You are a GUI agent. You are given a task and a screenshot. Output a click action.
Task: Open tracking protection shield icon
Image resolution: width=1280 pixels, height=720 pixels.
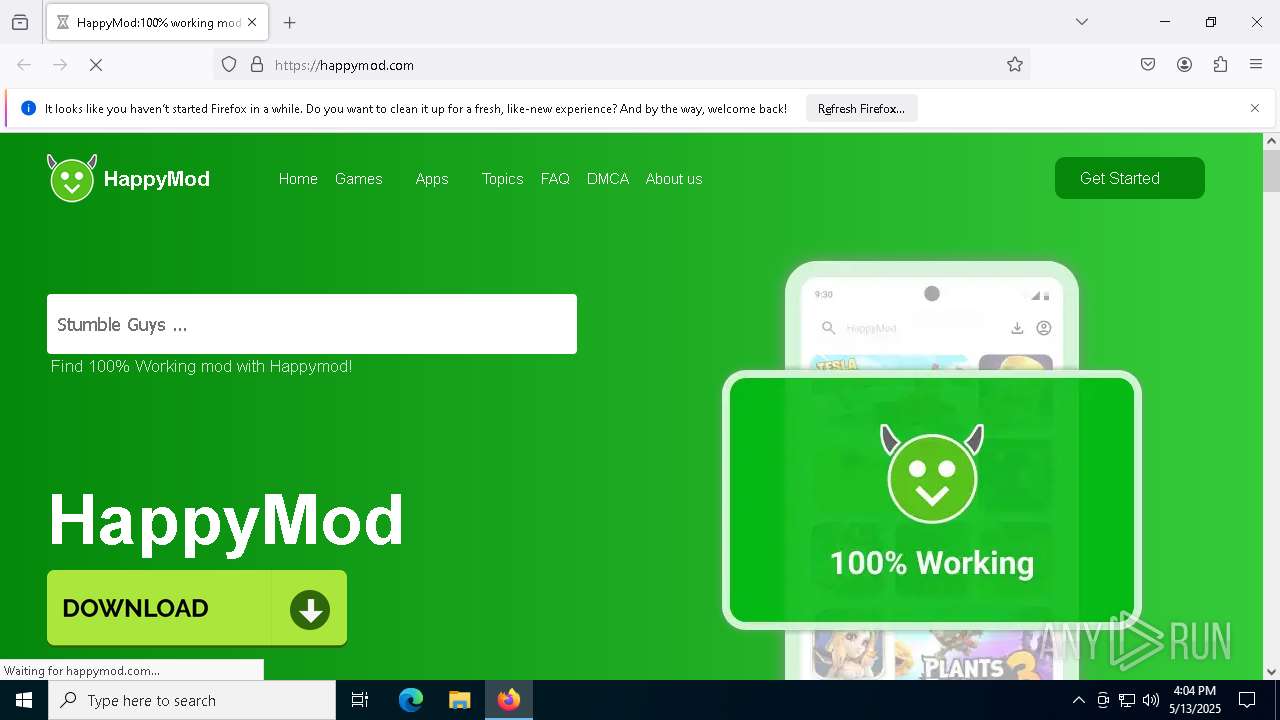[229, 65]
